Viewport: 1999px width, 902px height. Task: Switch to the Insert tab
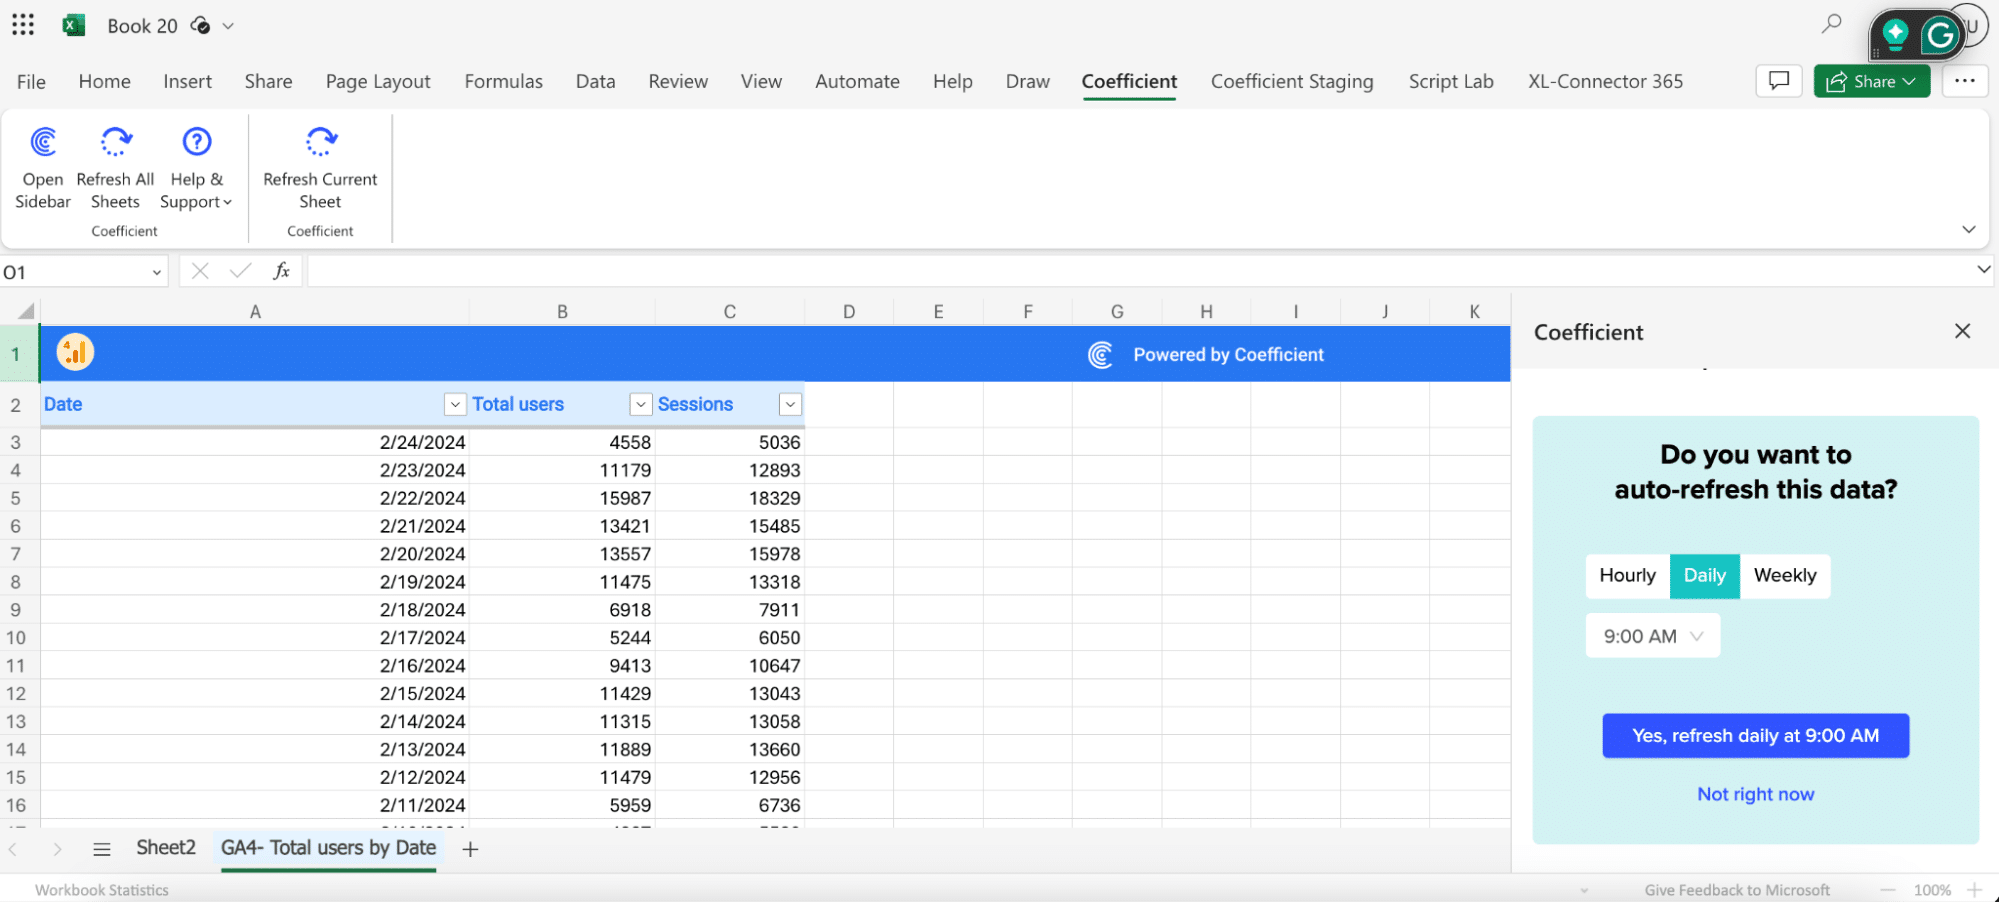pyautogui.click(x=187, y=82)
